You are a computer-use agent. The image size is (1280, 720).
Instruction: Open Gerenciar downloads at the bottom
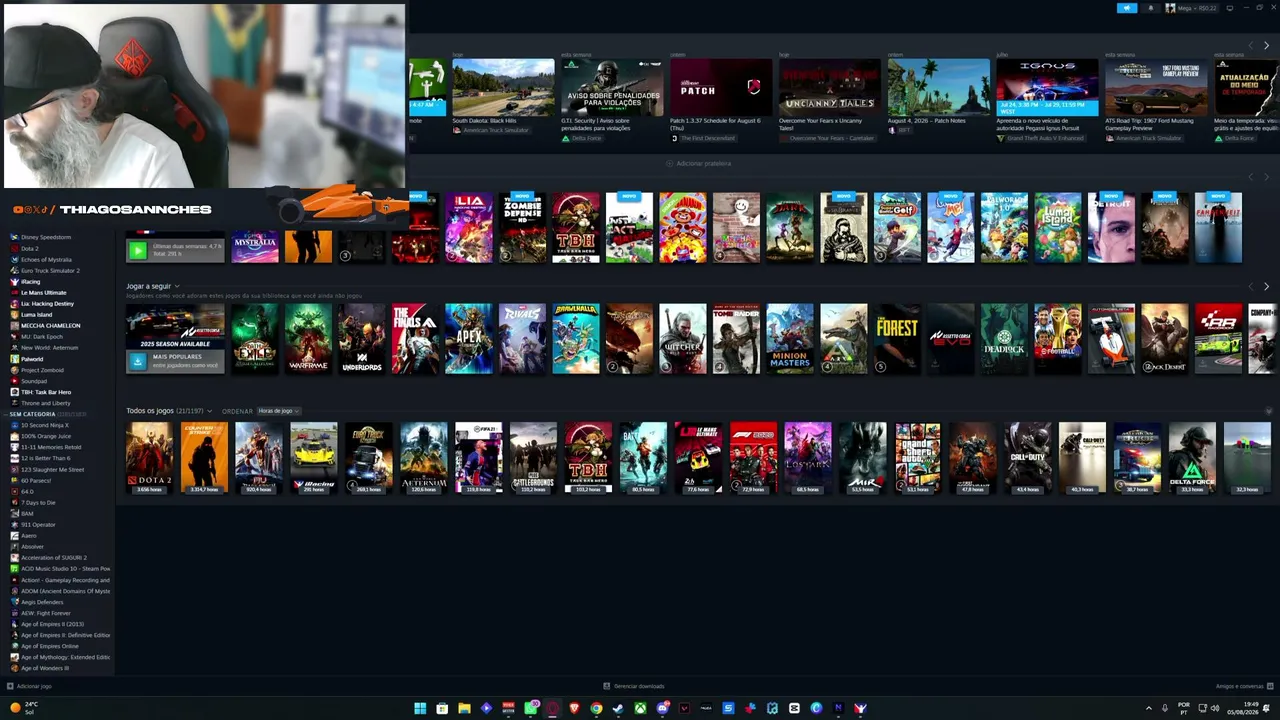(x=634, y=686)
